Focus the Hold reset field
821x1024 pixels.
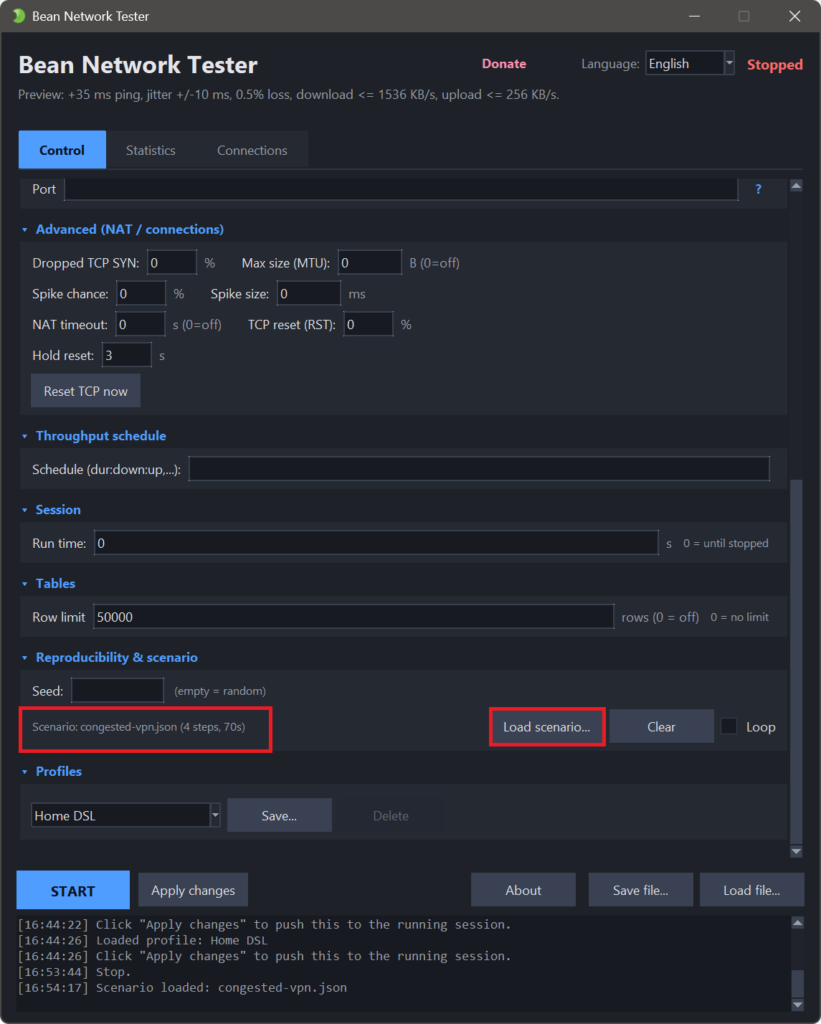tap(127, 355)
